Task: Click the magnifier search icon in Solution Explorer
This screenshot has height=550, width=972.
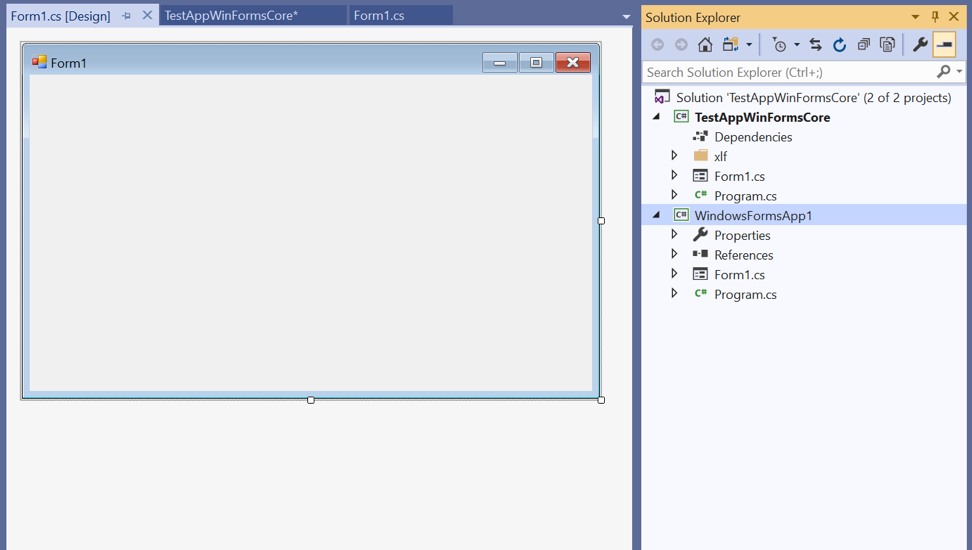Action: point(943,72)
